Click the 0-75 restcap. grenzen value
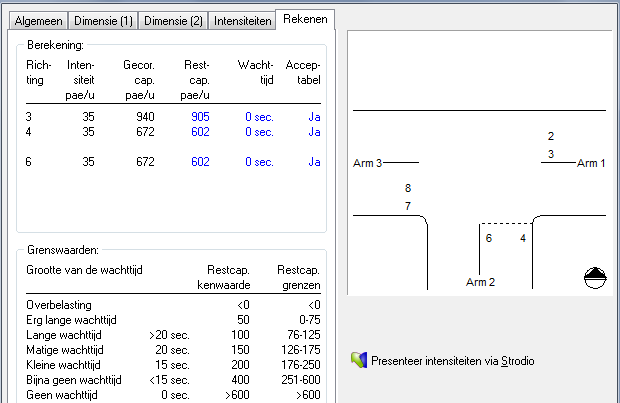This screenshot has height=403, width=620. [x=310, y=320]
